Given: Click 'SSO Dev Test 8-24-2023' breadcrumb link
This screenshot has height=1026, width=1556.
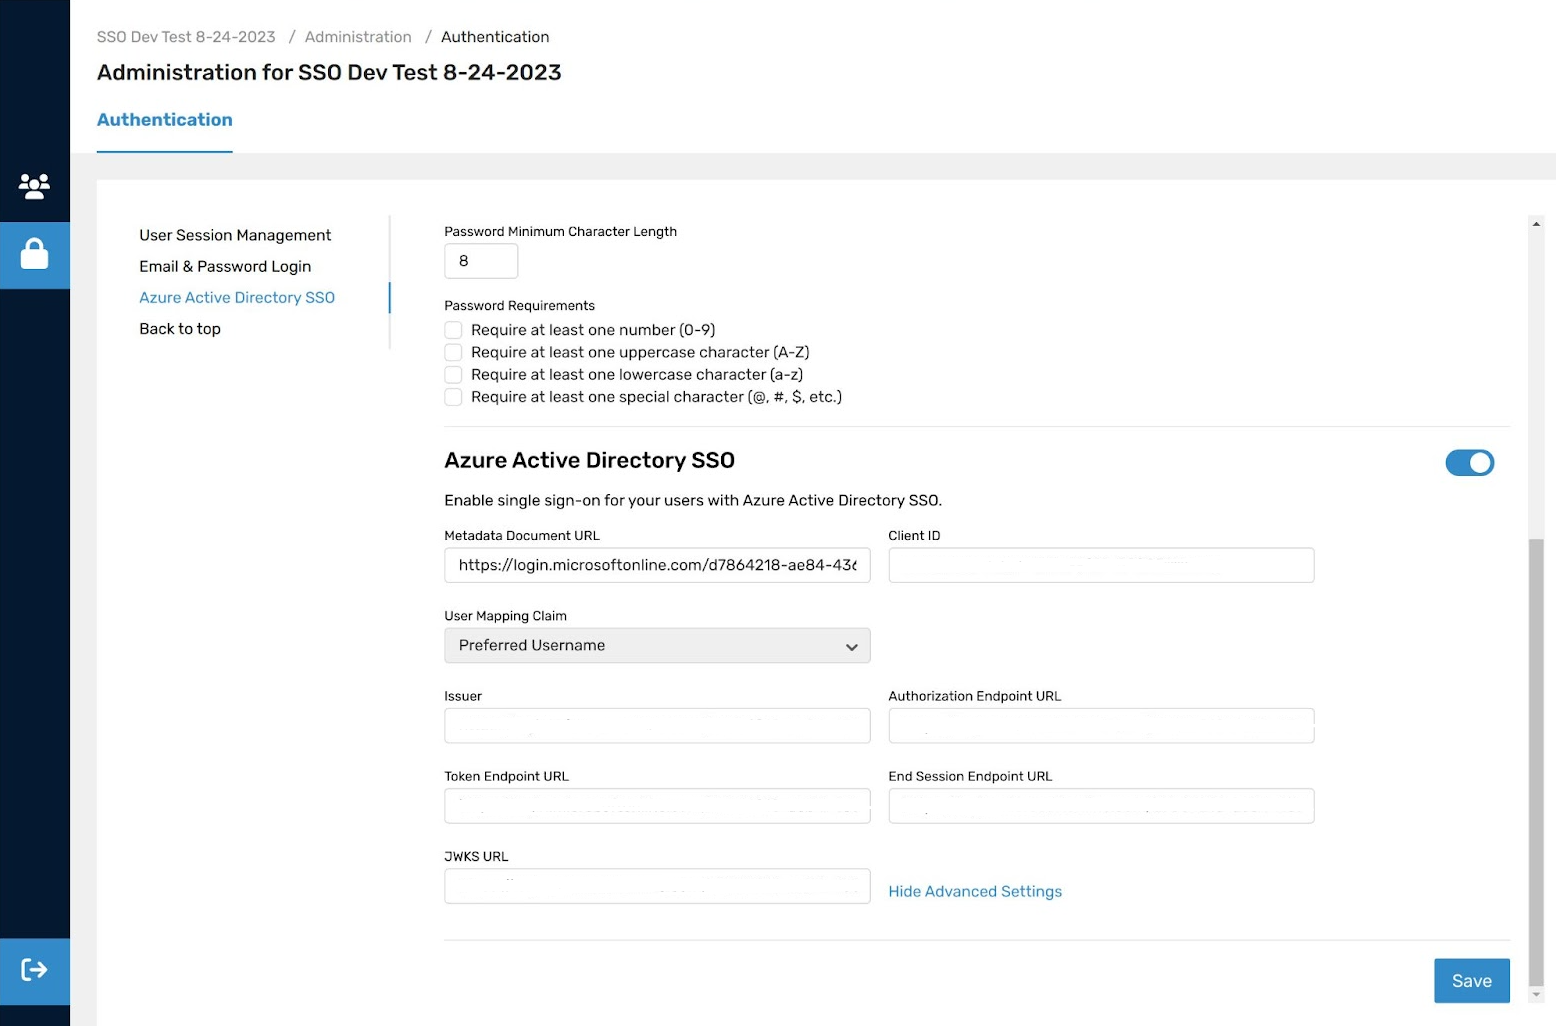Looking at the screenshot, I should pyautogui.click(x=186, y=36).
